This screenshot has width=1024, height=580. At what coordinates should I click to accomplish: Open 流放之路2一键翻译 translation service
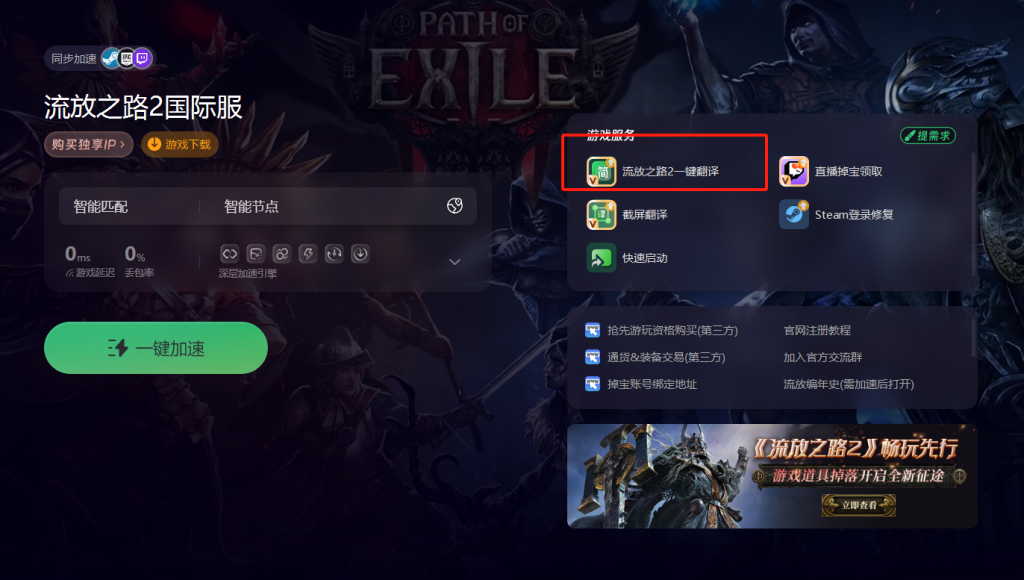652,171
